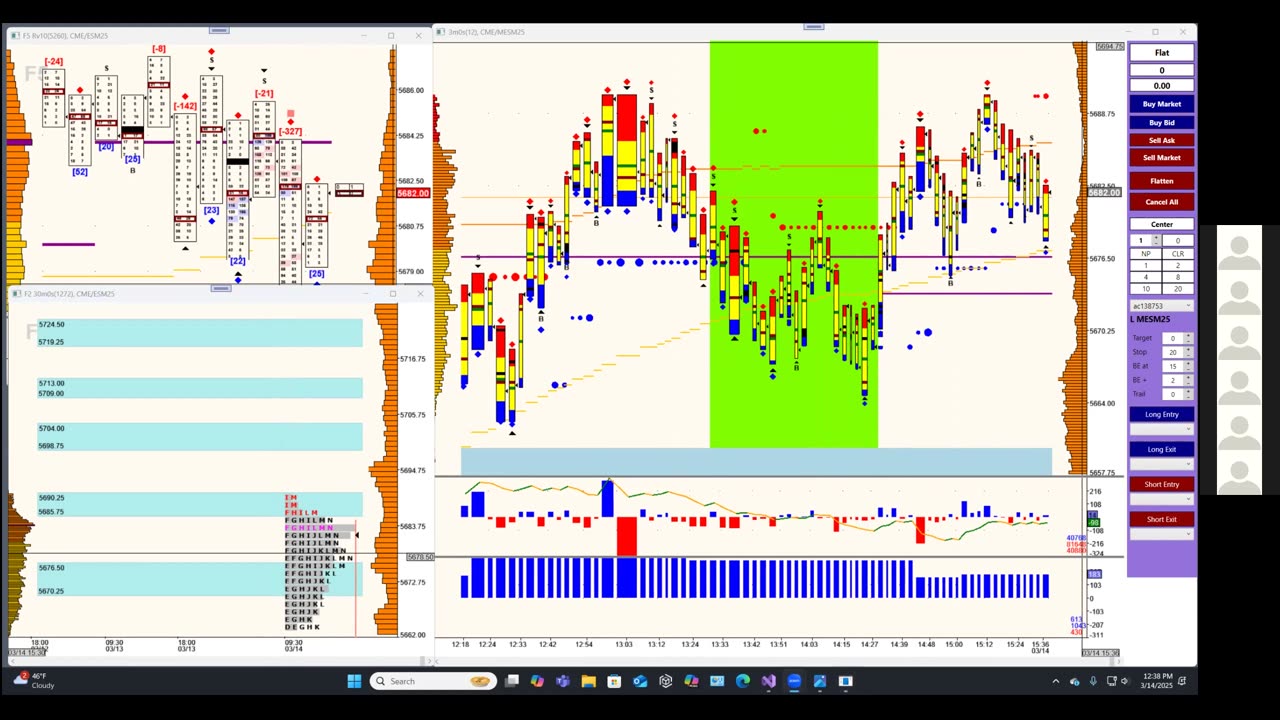This screenshot has height=720, width=1280.
Task: Expand the dropdown under Short Exit
Action: (1161, 534)
